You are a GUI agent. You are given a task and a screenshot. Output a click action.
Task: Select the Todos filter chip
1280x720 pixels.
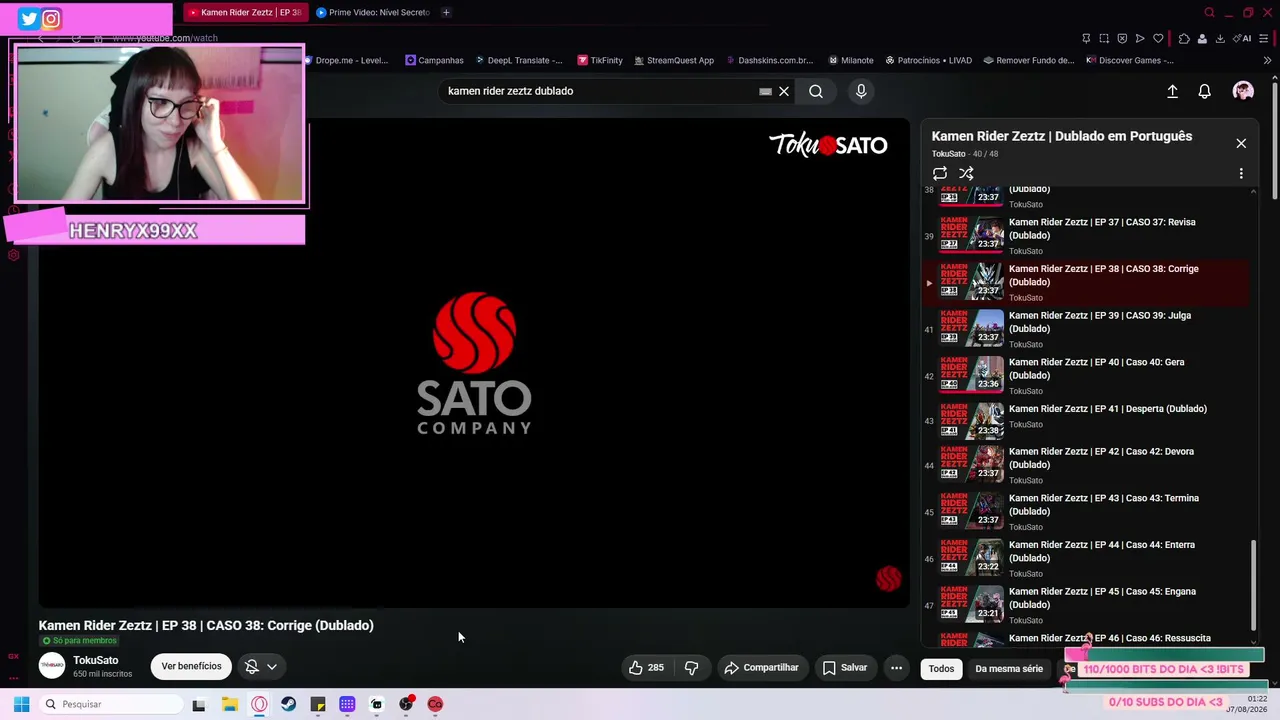[941, 668]
